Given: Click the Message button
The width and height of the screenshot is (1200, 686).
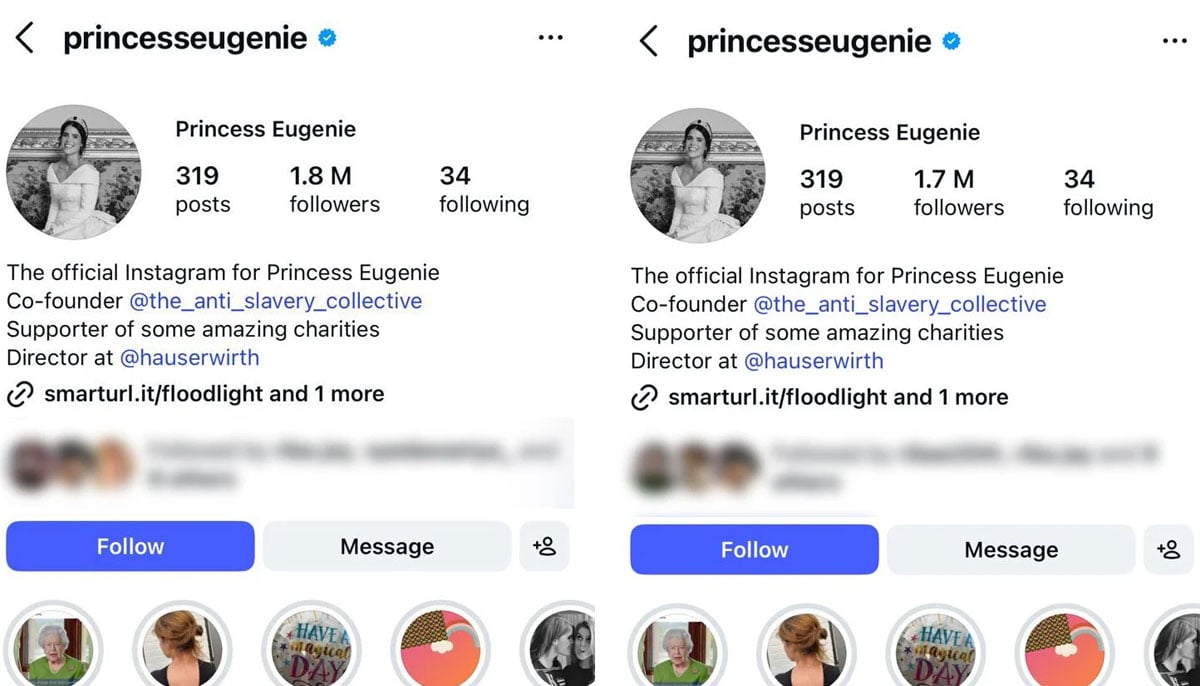Looking at the screenshot, I should (386, 546).
